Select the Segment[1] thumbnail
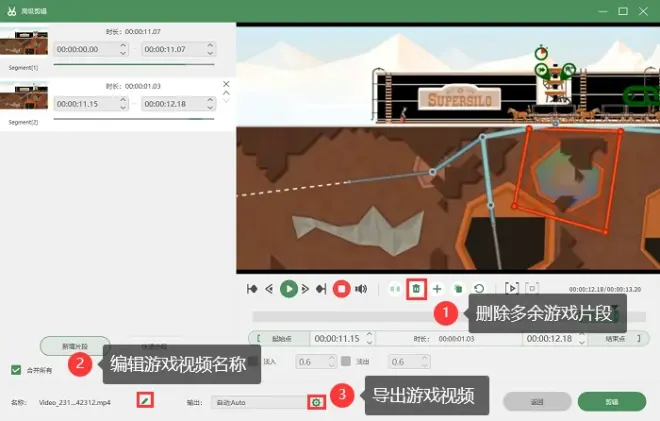This screenshot has width=660, height=421. (24, 43)
